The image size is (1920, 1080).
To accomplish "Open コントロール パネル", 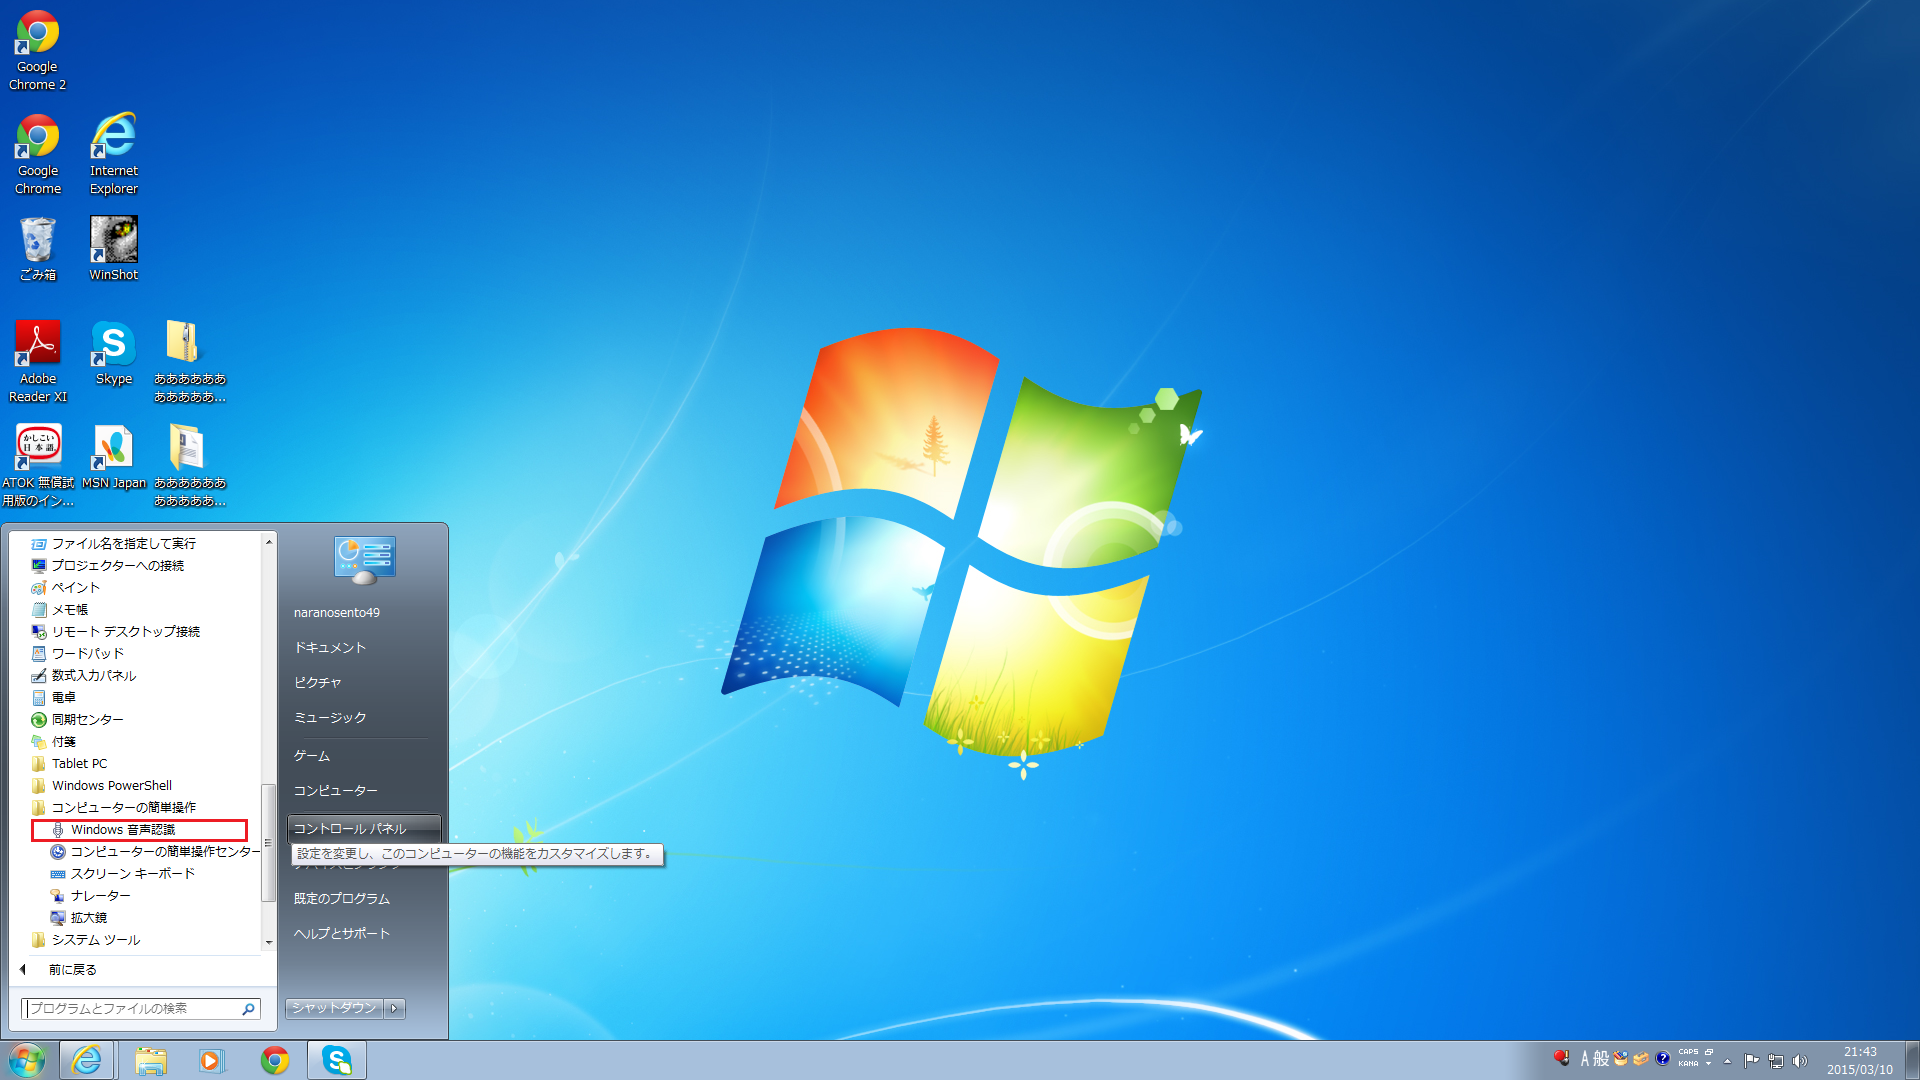I will (364, 829).
